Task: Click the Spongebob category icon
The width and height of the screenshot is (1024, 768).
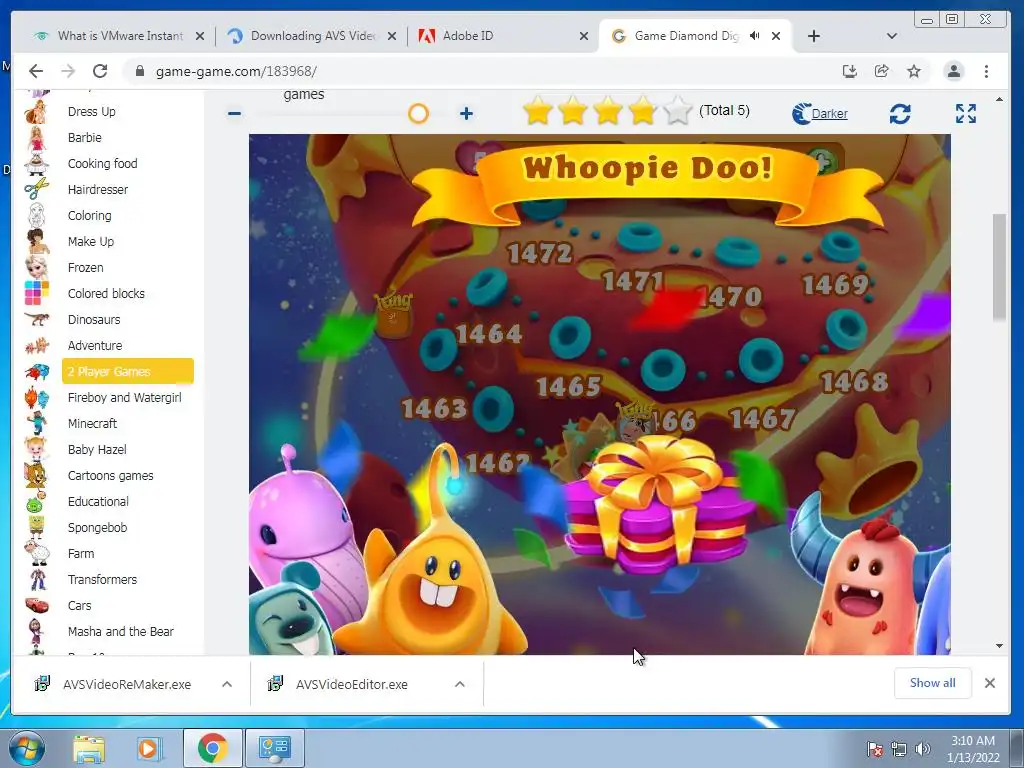Action: (x=36, y=528)
